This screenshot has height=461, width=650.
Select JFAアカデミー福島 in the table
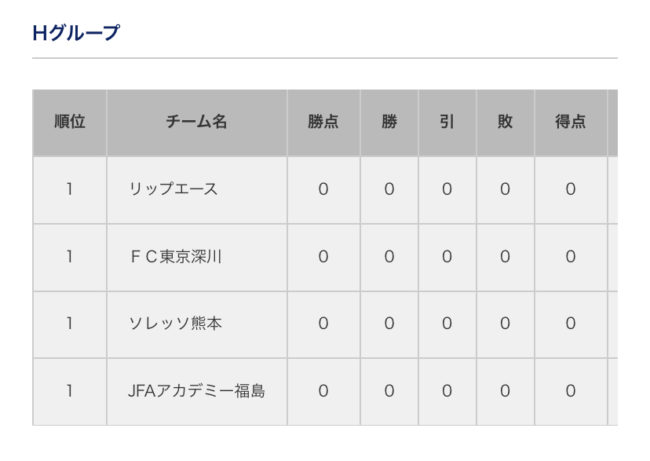pyautogui.click(x=196, y=391)
